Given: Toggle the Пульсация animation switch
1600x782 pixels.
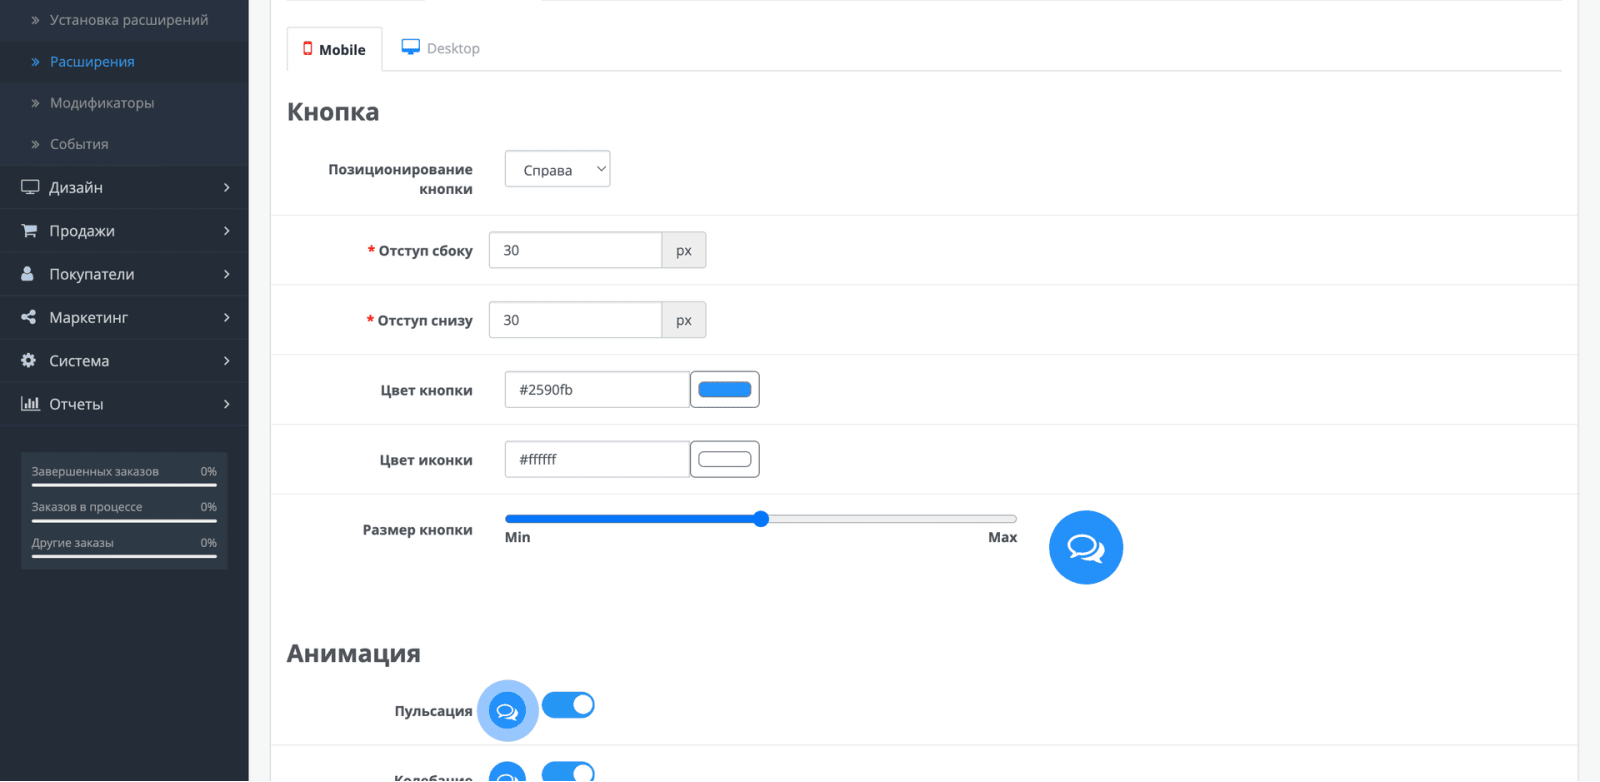Looking at the screenshot, I should pyautogui.click(x=568, y=705).
